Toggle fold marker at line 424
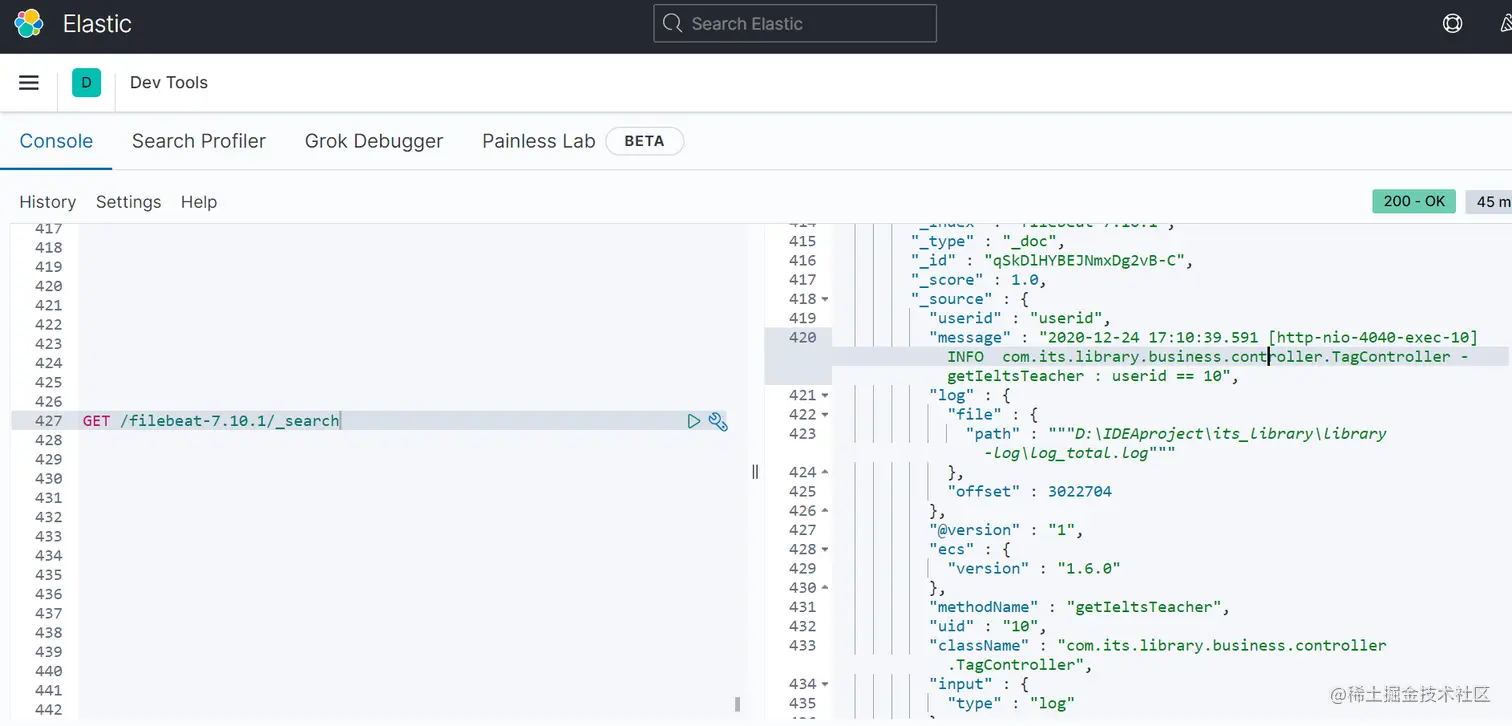 pyautogui.click(x=825, y=472)
